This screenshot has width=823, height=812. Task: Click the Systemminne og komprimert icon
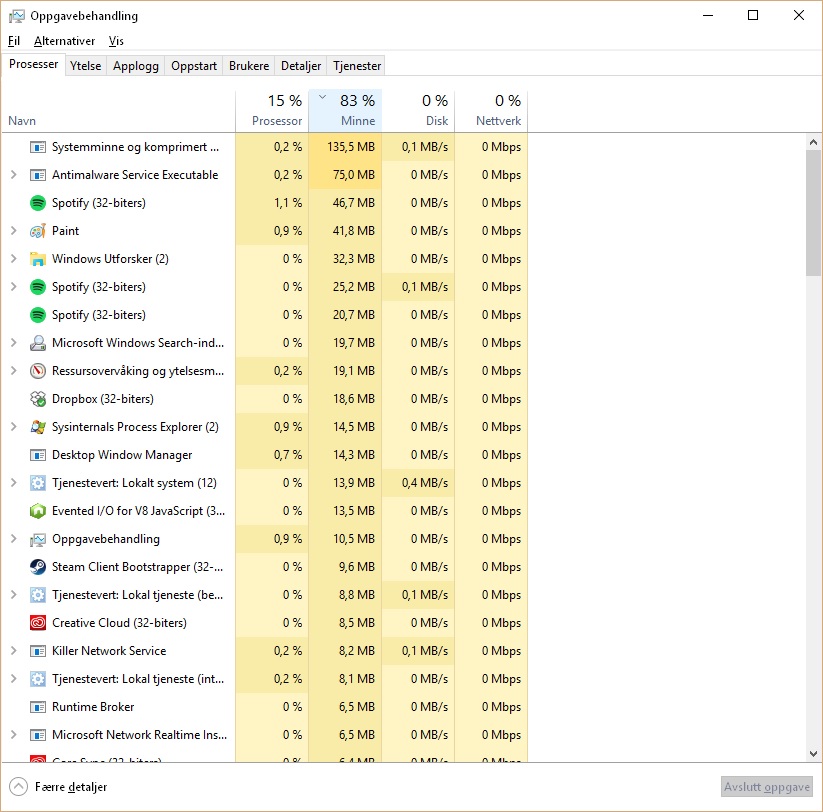pos(38,147)
